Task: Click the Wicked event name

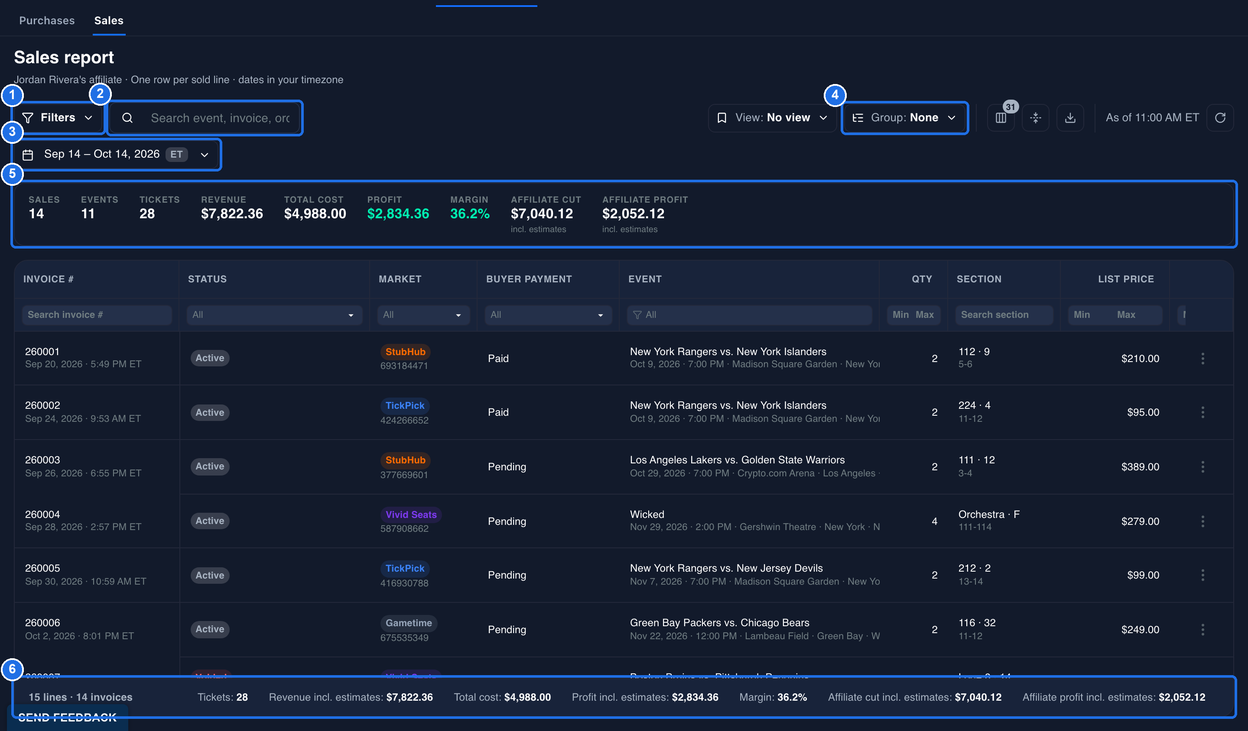Action: coord(647,515)
